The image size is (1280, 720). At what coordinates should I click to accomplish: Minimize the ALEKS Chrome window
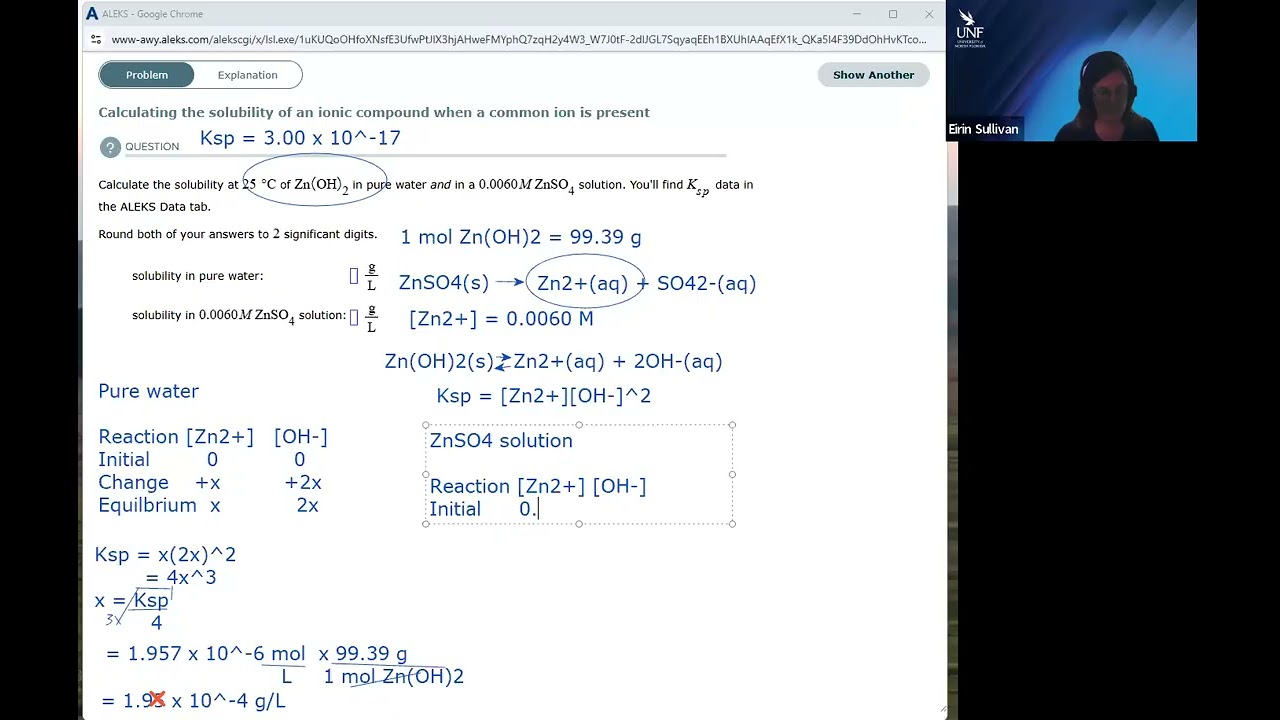[857, 14]
